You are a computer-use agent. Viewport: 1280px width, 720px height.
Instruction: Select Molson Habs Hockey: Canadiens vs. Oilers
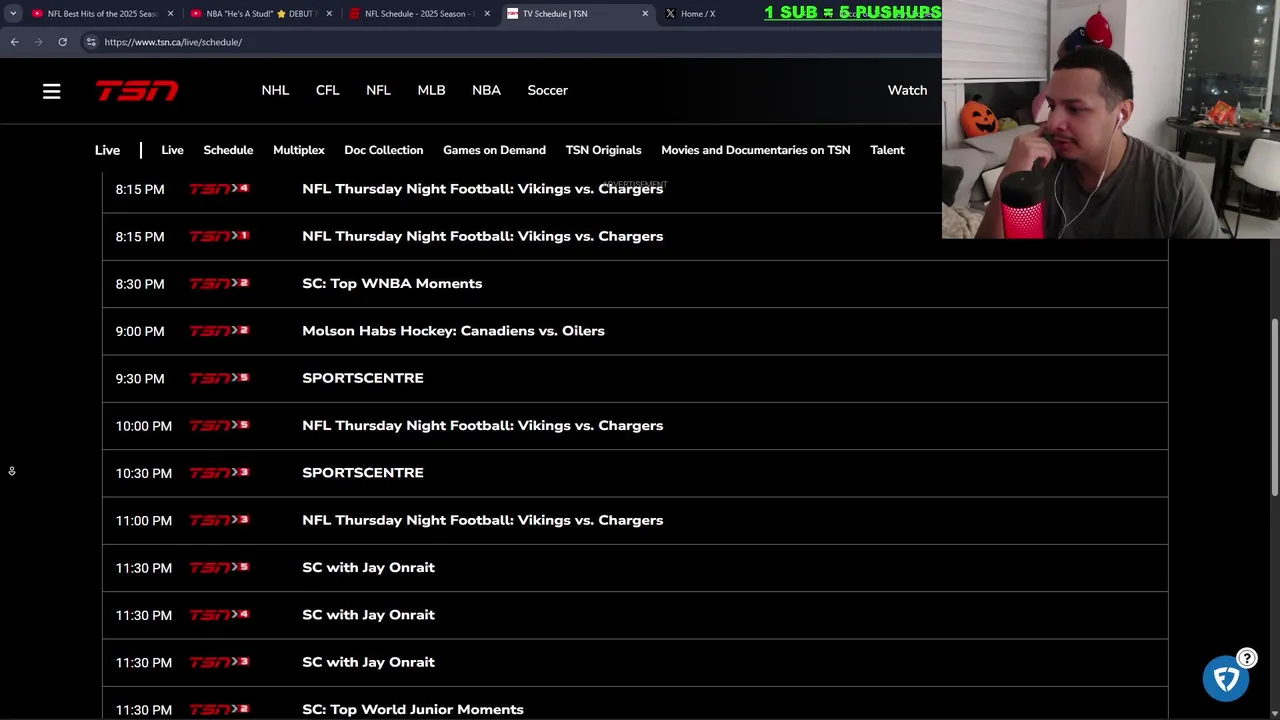453,331
